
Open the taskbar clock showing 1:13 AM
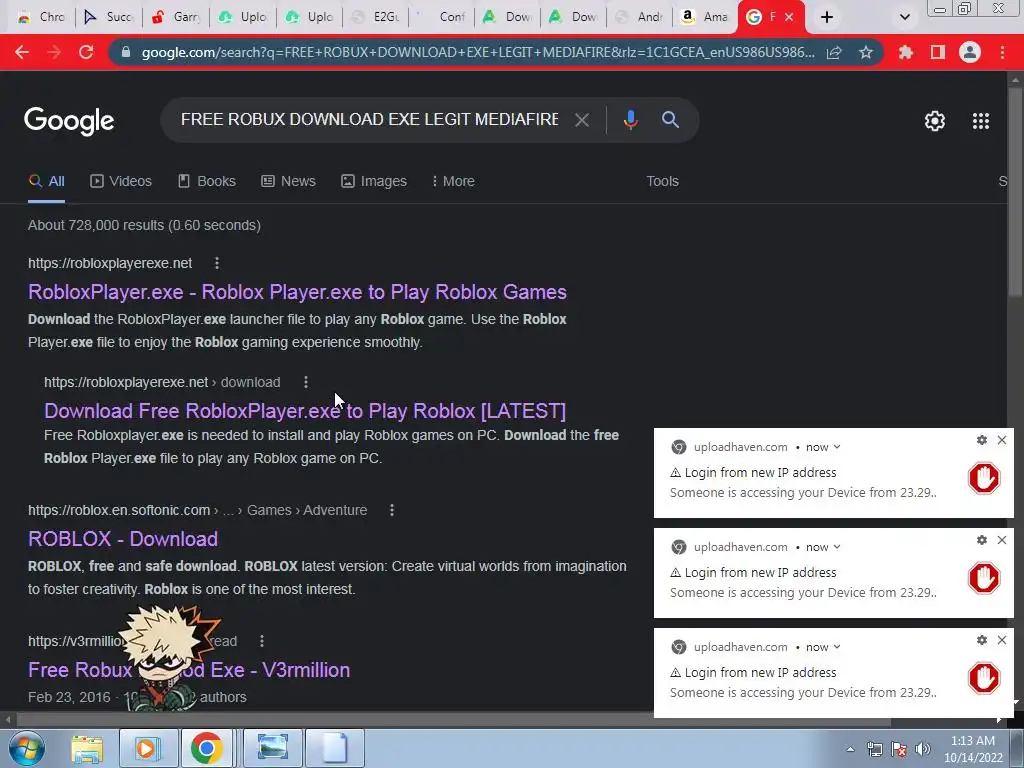click(973, 749)
